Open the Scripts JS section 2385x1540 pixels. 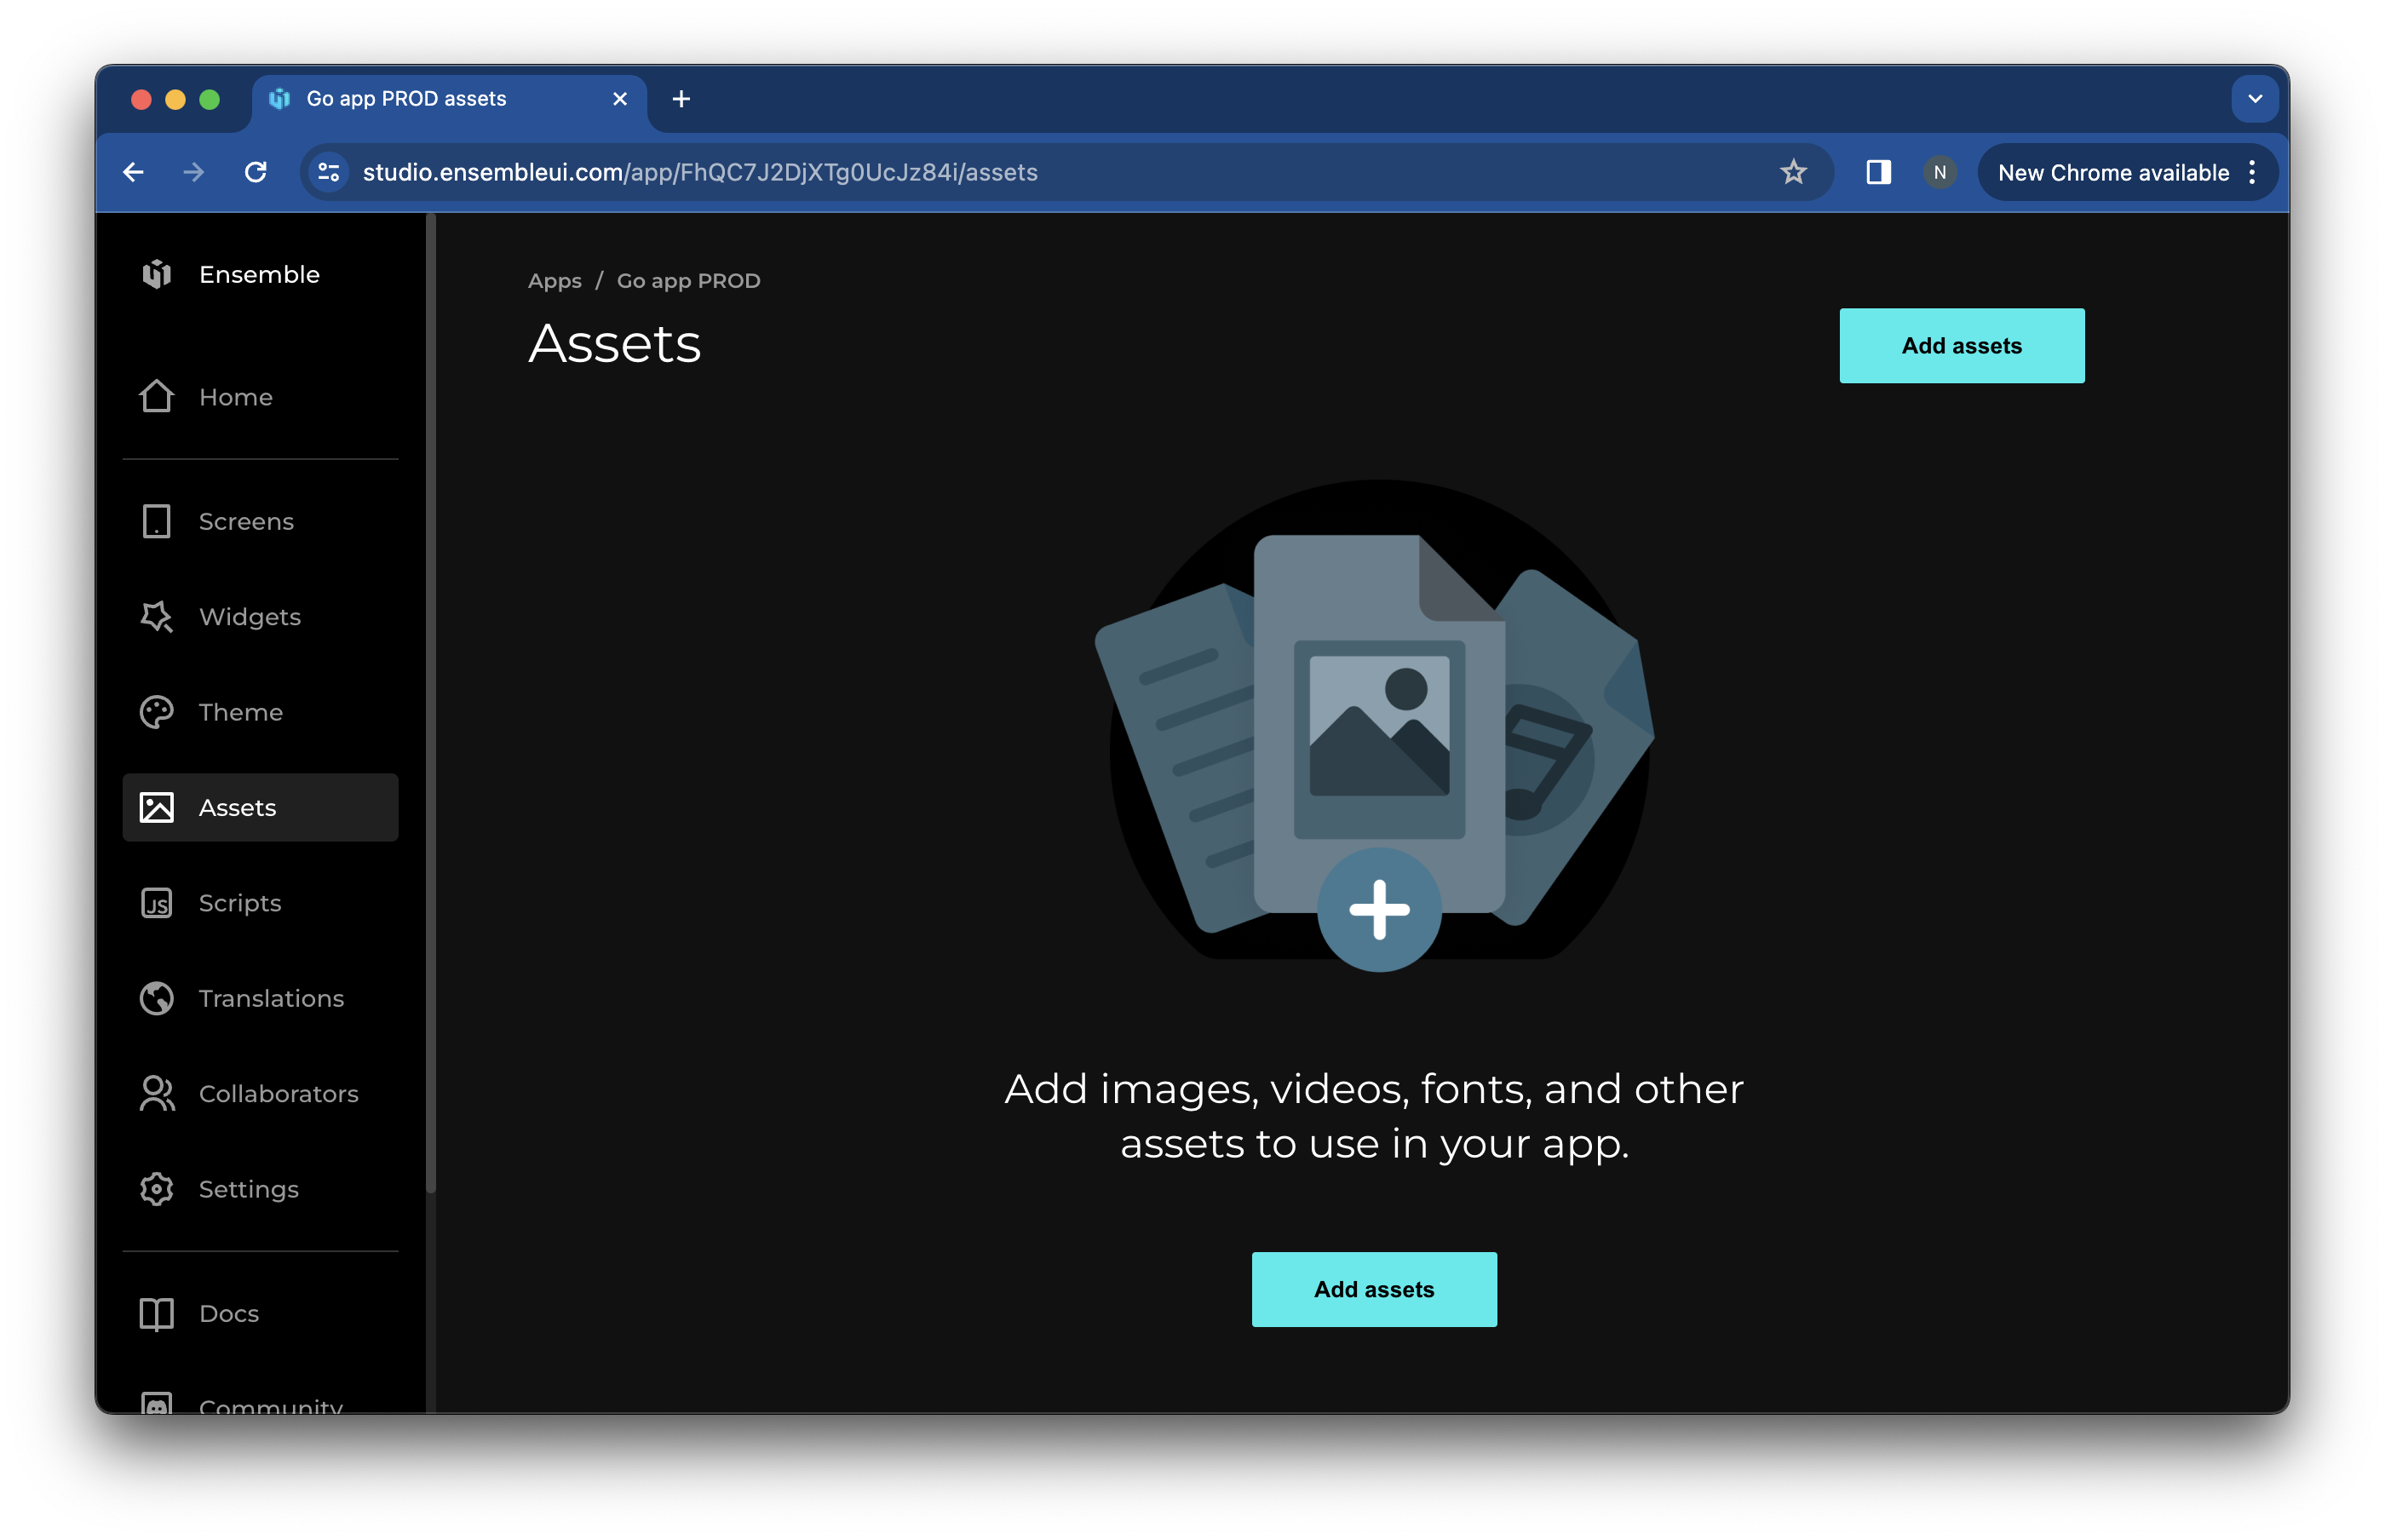coord(239,903)
